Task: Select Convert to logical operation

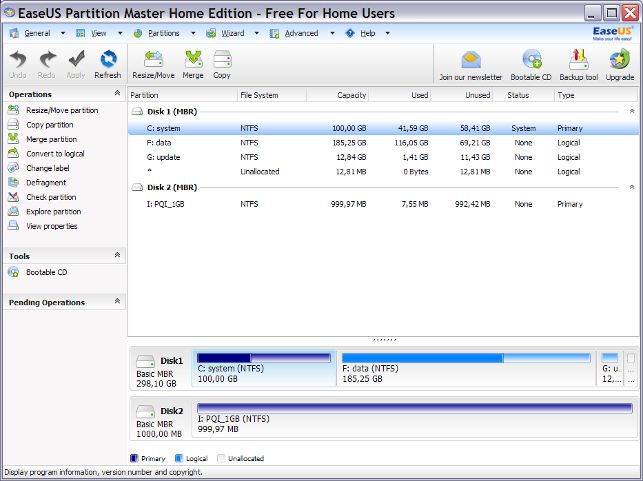Action: [x=55, y=154]
